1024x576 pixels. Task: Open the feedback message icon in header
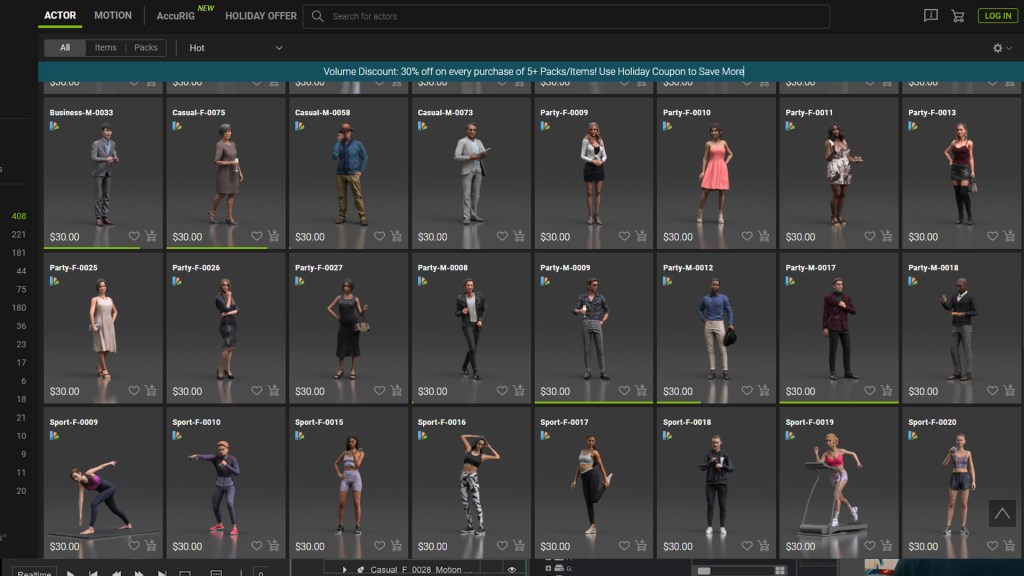tap(931, 16)
